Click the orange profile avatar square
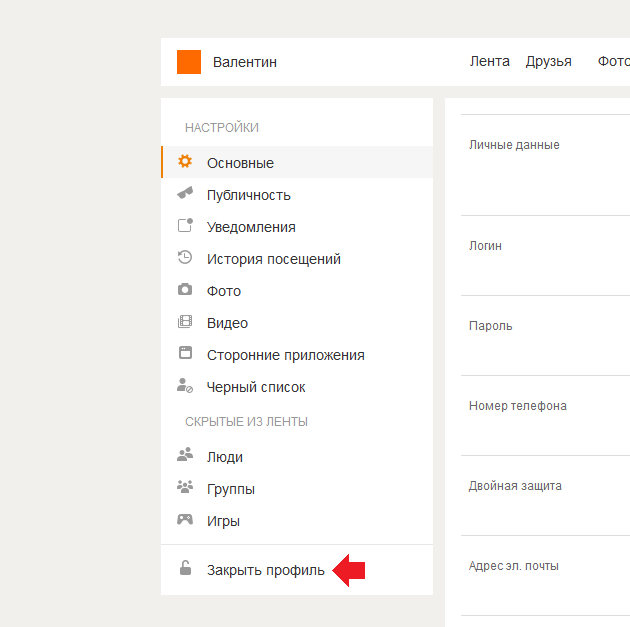630x627 pixels. click(189, 62)
